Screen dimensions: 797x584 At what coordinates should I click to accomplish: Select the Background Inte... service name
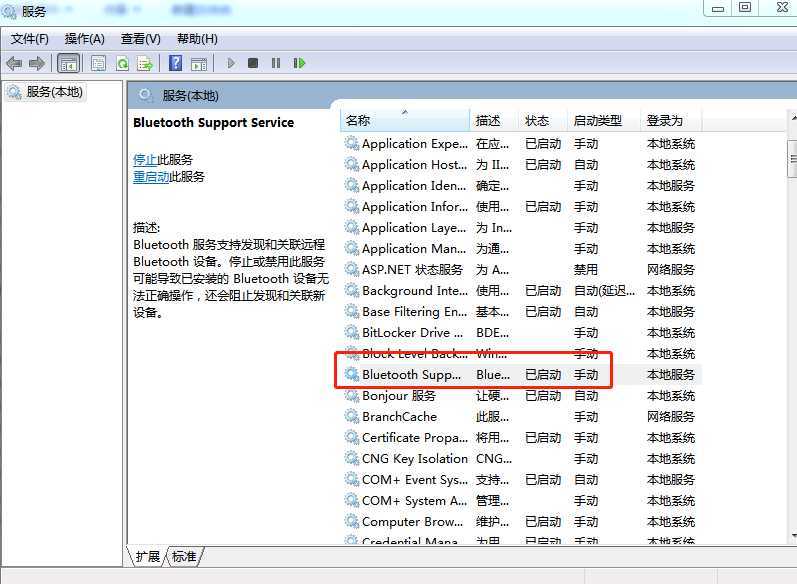click(x=415, y=291)
